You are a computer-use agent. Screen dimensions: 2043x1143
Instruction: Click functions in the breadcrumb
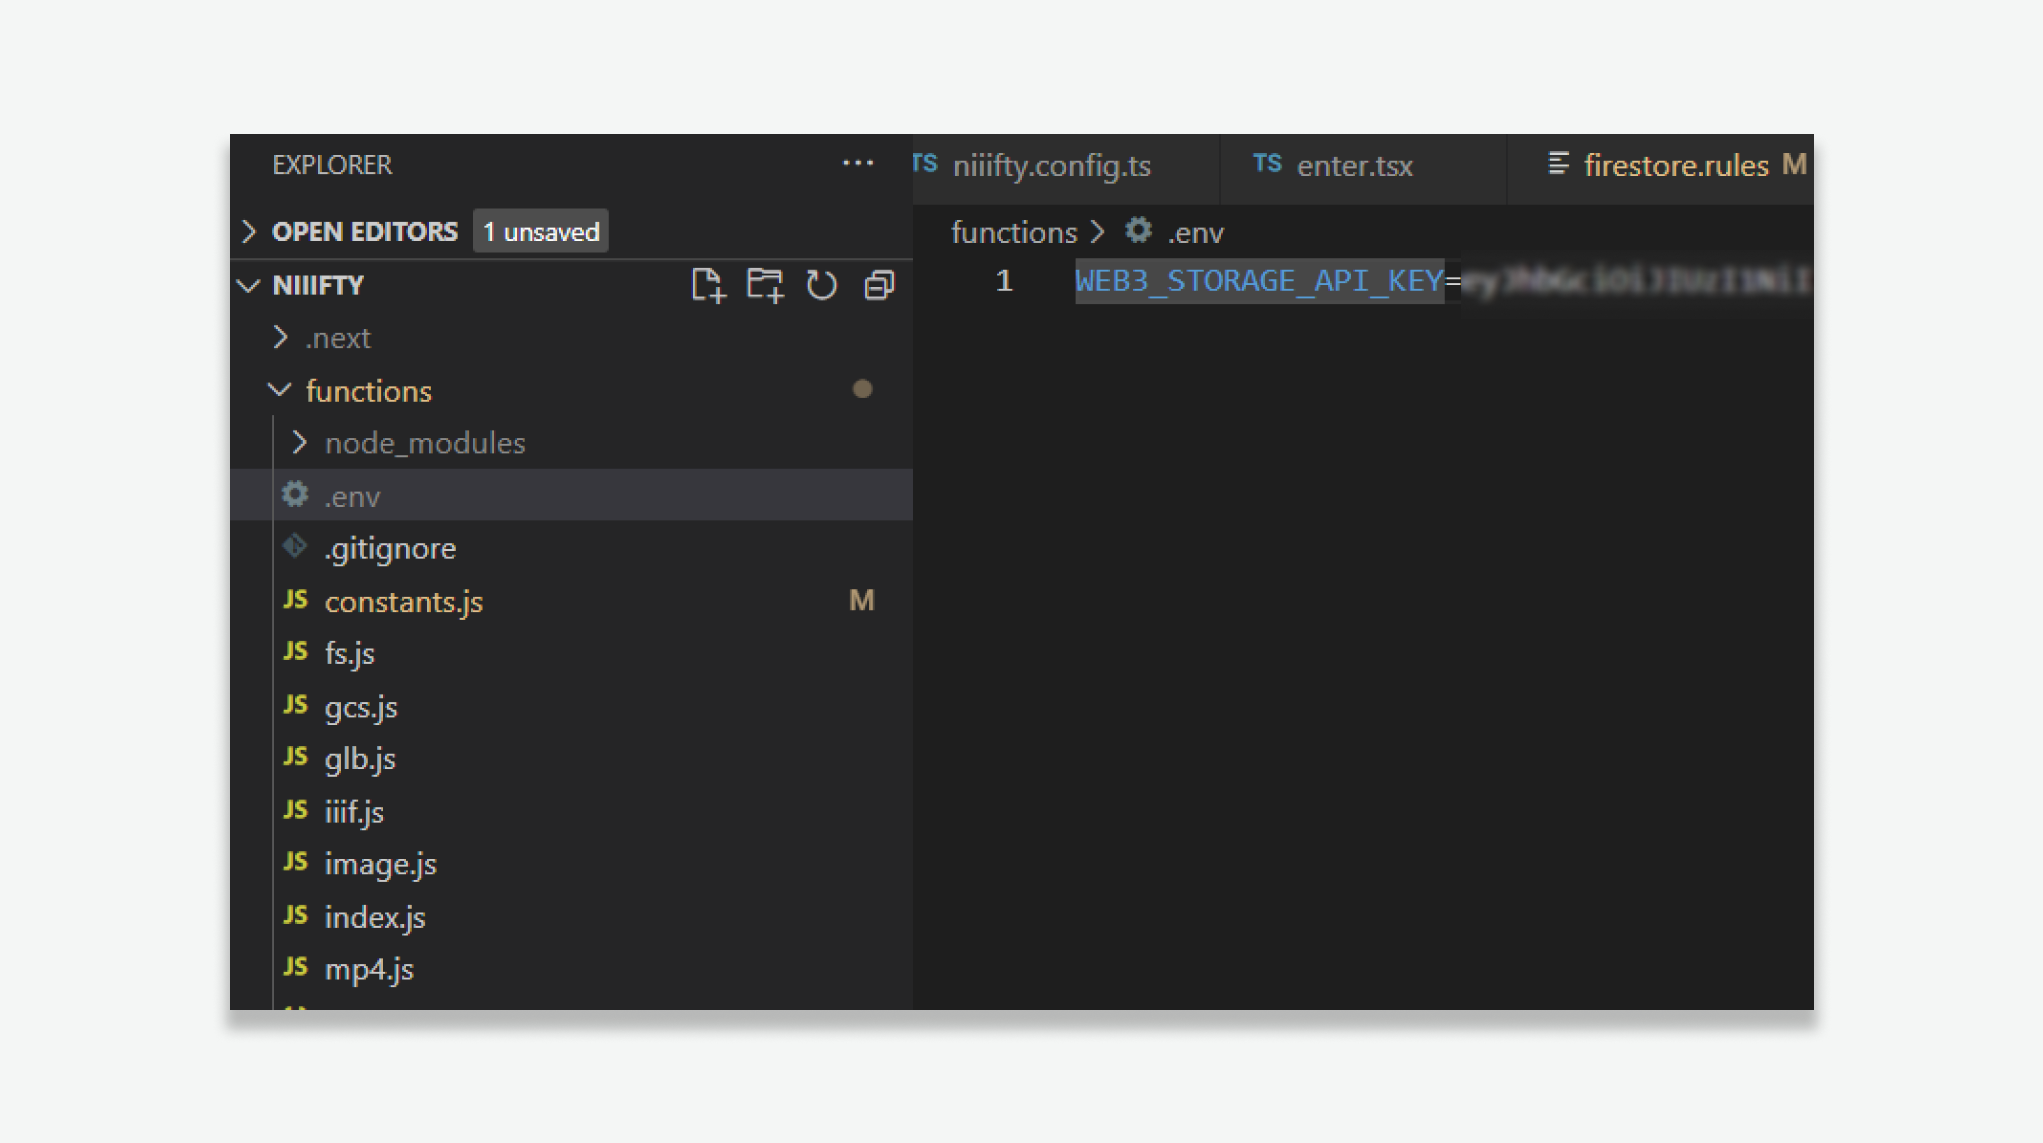[x=1013, y=233]
